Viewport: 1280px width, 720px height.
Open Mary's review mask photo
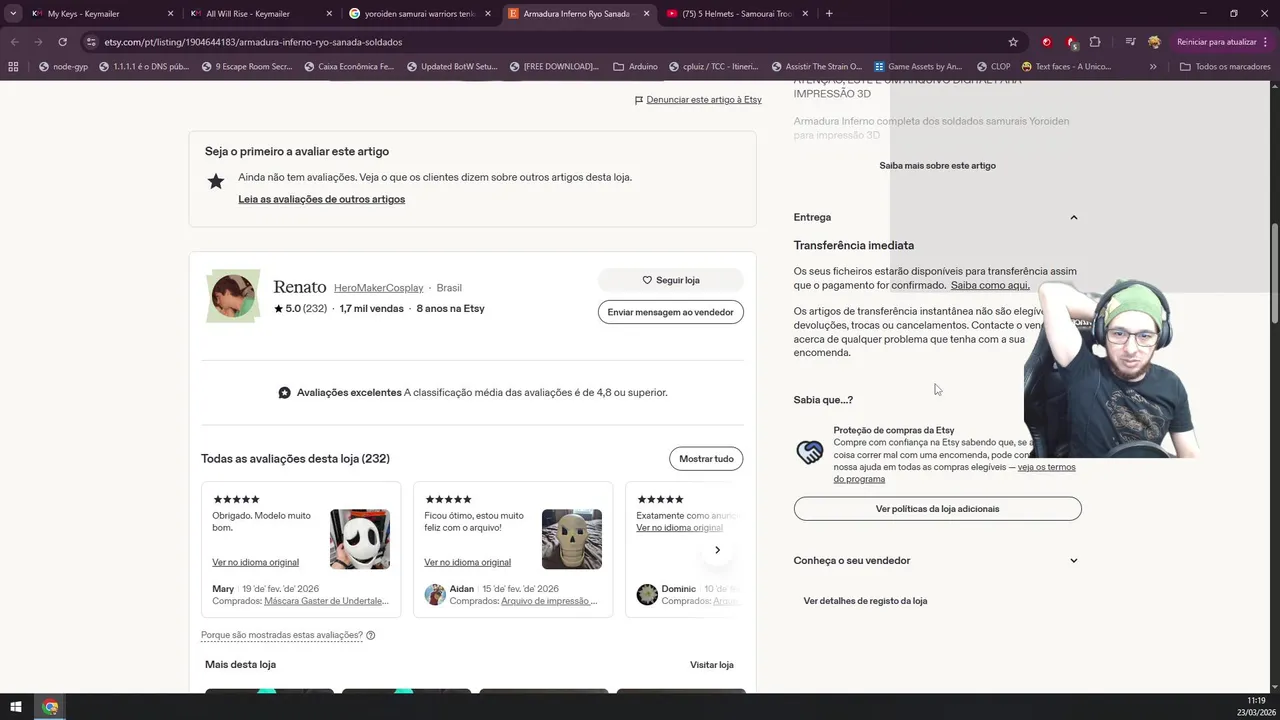pos(360,539)
